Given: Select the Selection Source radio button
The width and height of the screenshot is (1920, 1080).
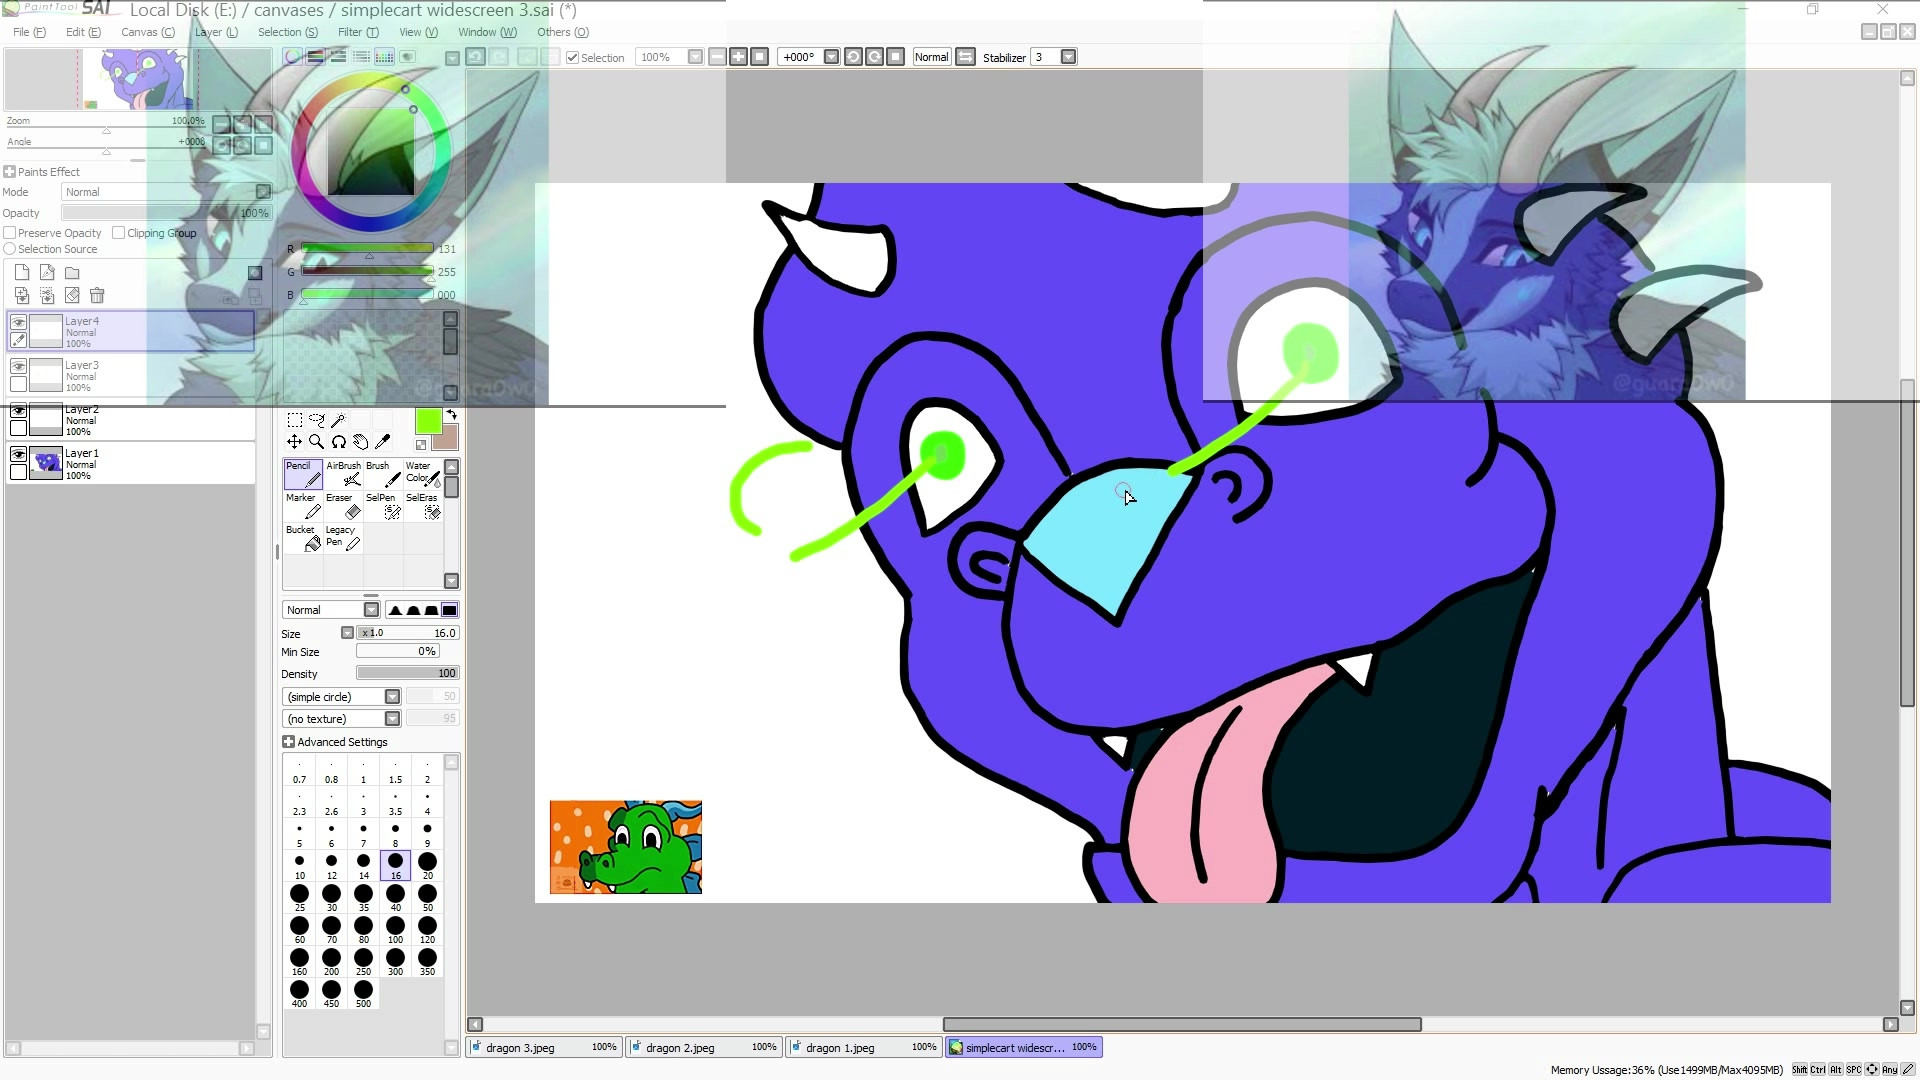Looking at the screenshot, I should [9, 249].
